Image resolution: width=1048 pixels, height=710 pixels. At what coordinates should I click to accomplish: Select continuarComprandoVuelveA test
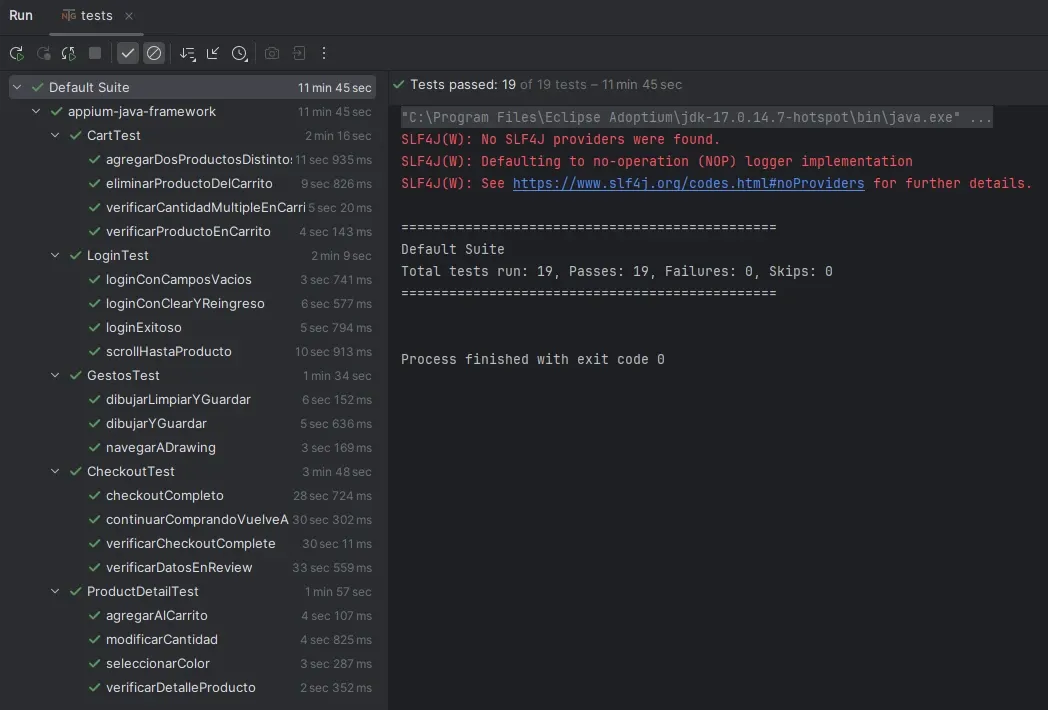[192, 519]
